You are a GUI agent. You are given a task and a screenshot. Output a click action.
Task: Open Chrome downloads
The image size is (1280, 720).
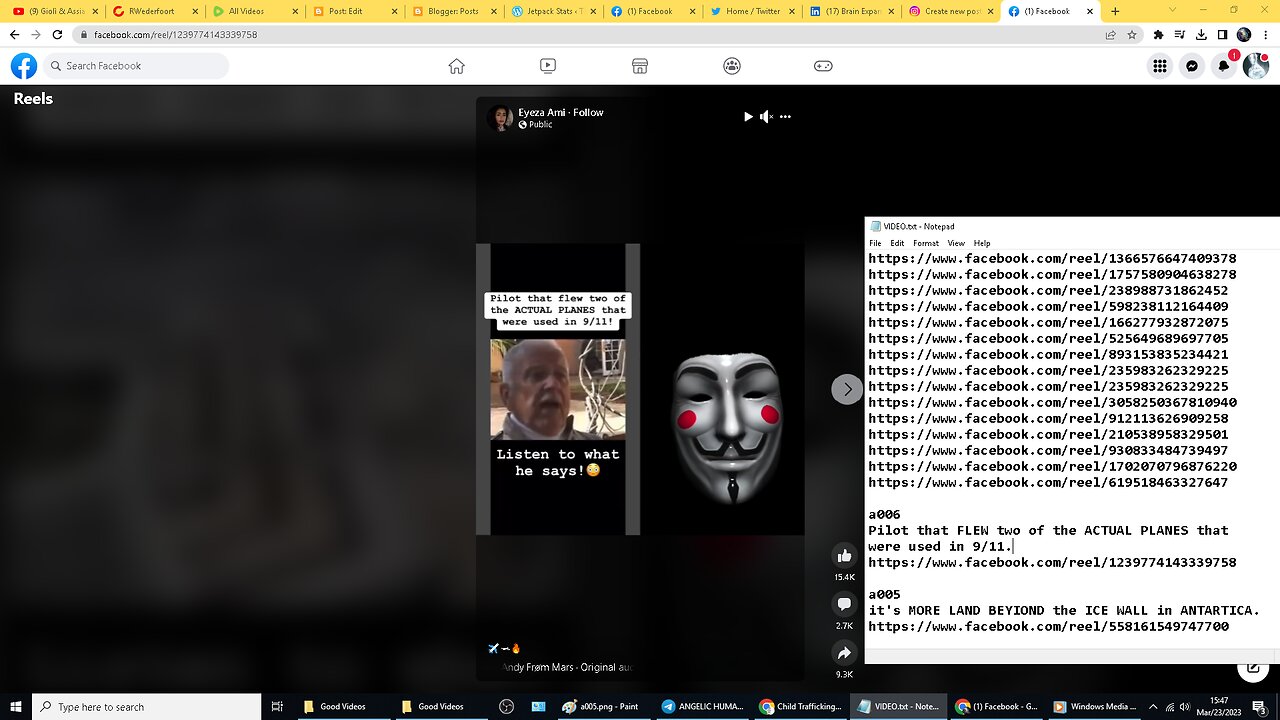[1201, 34]
